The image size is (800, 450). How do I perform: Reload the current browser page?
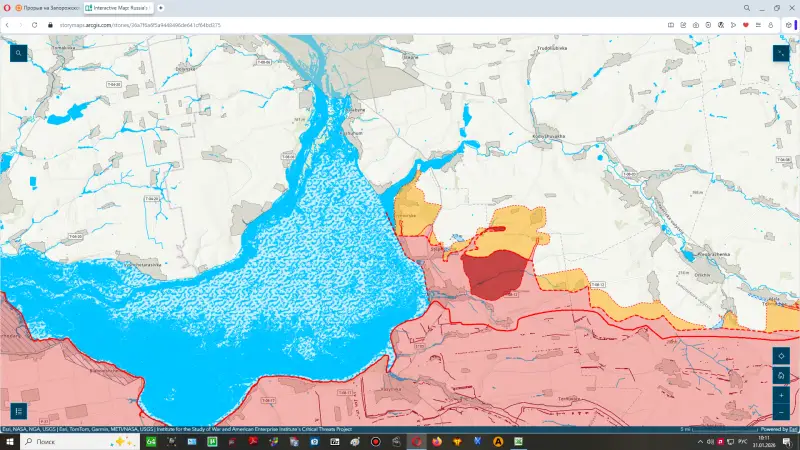34,24
